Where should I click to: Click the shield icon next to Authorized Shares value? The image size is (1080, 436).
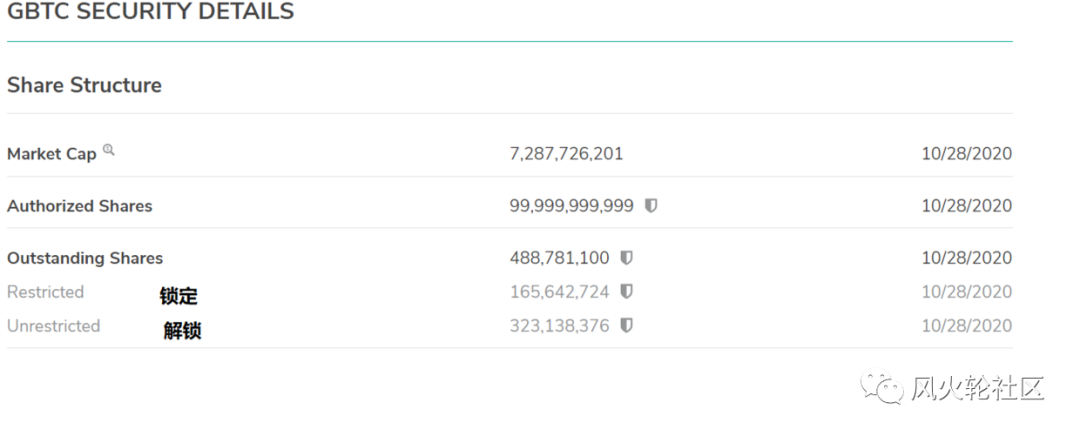(651, 205)
